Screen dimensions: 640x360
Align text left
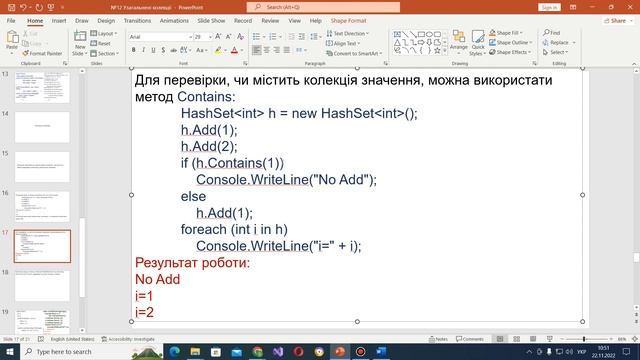point(256,50)
